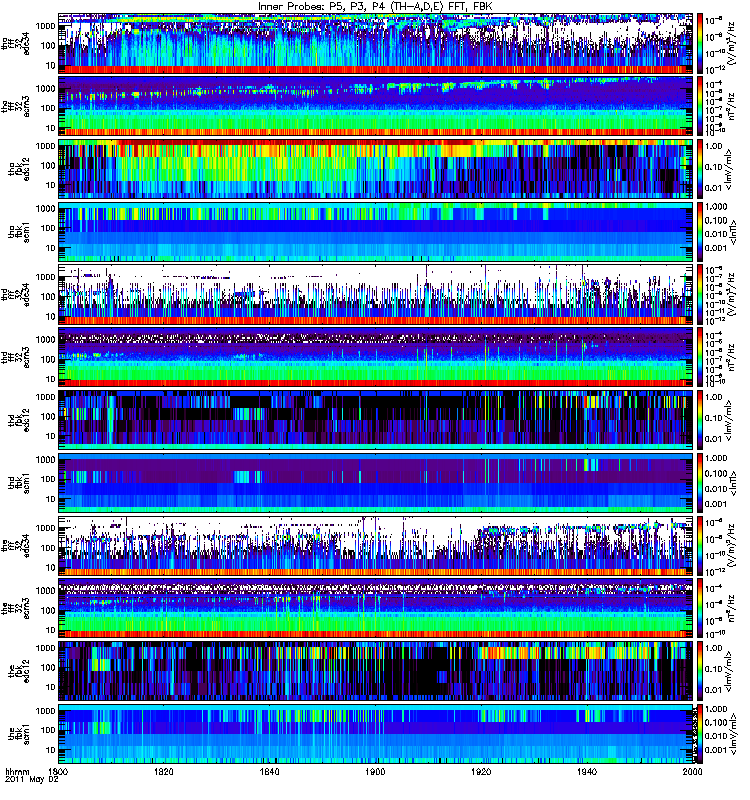Image resolution: width=750 pixels, height=800 pixels.
Task: Click the 1820 time axis label
Action: point(164,771)
